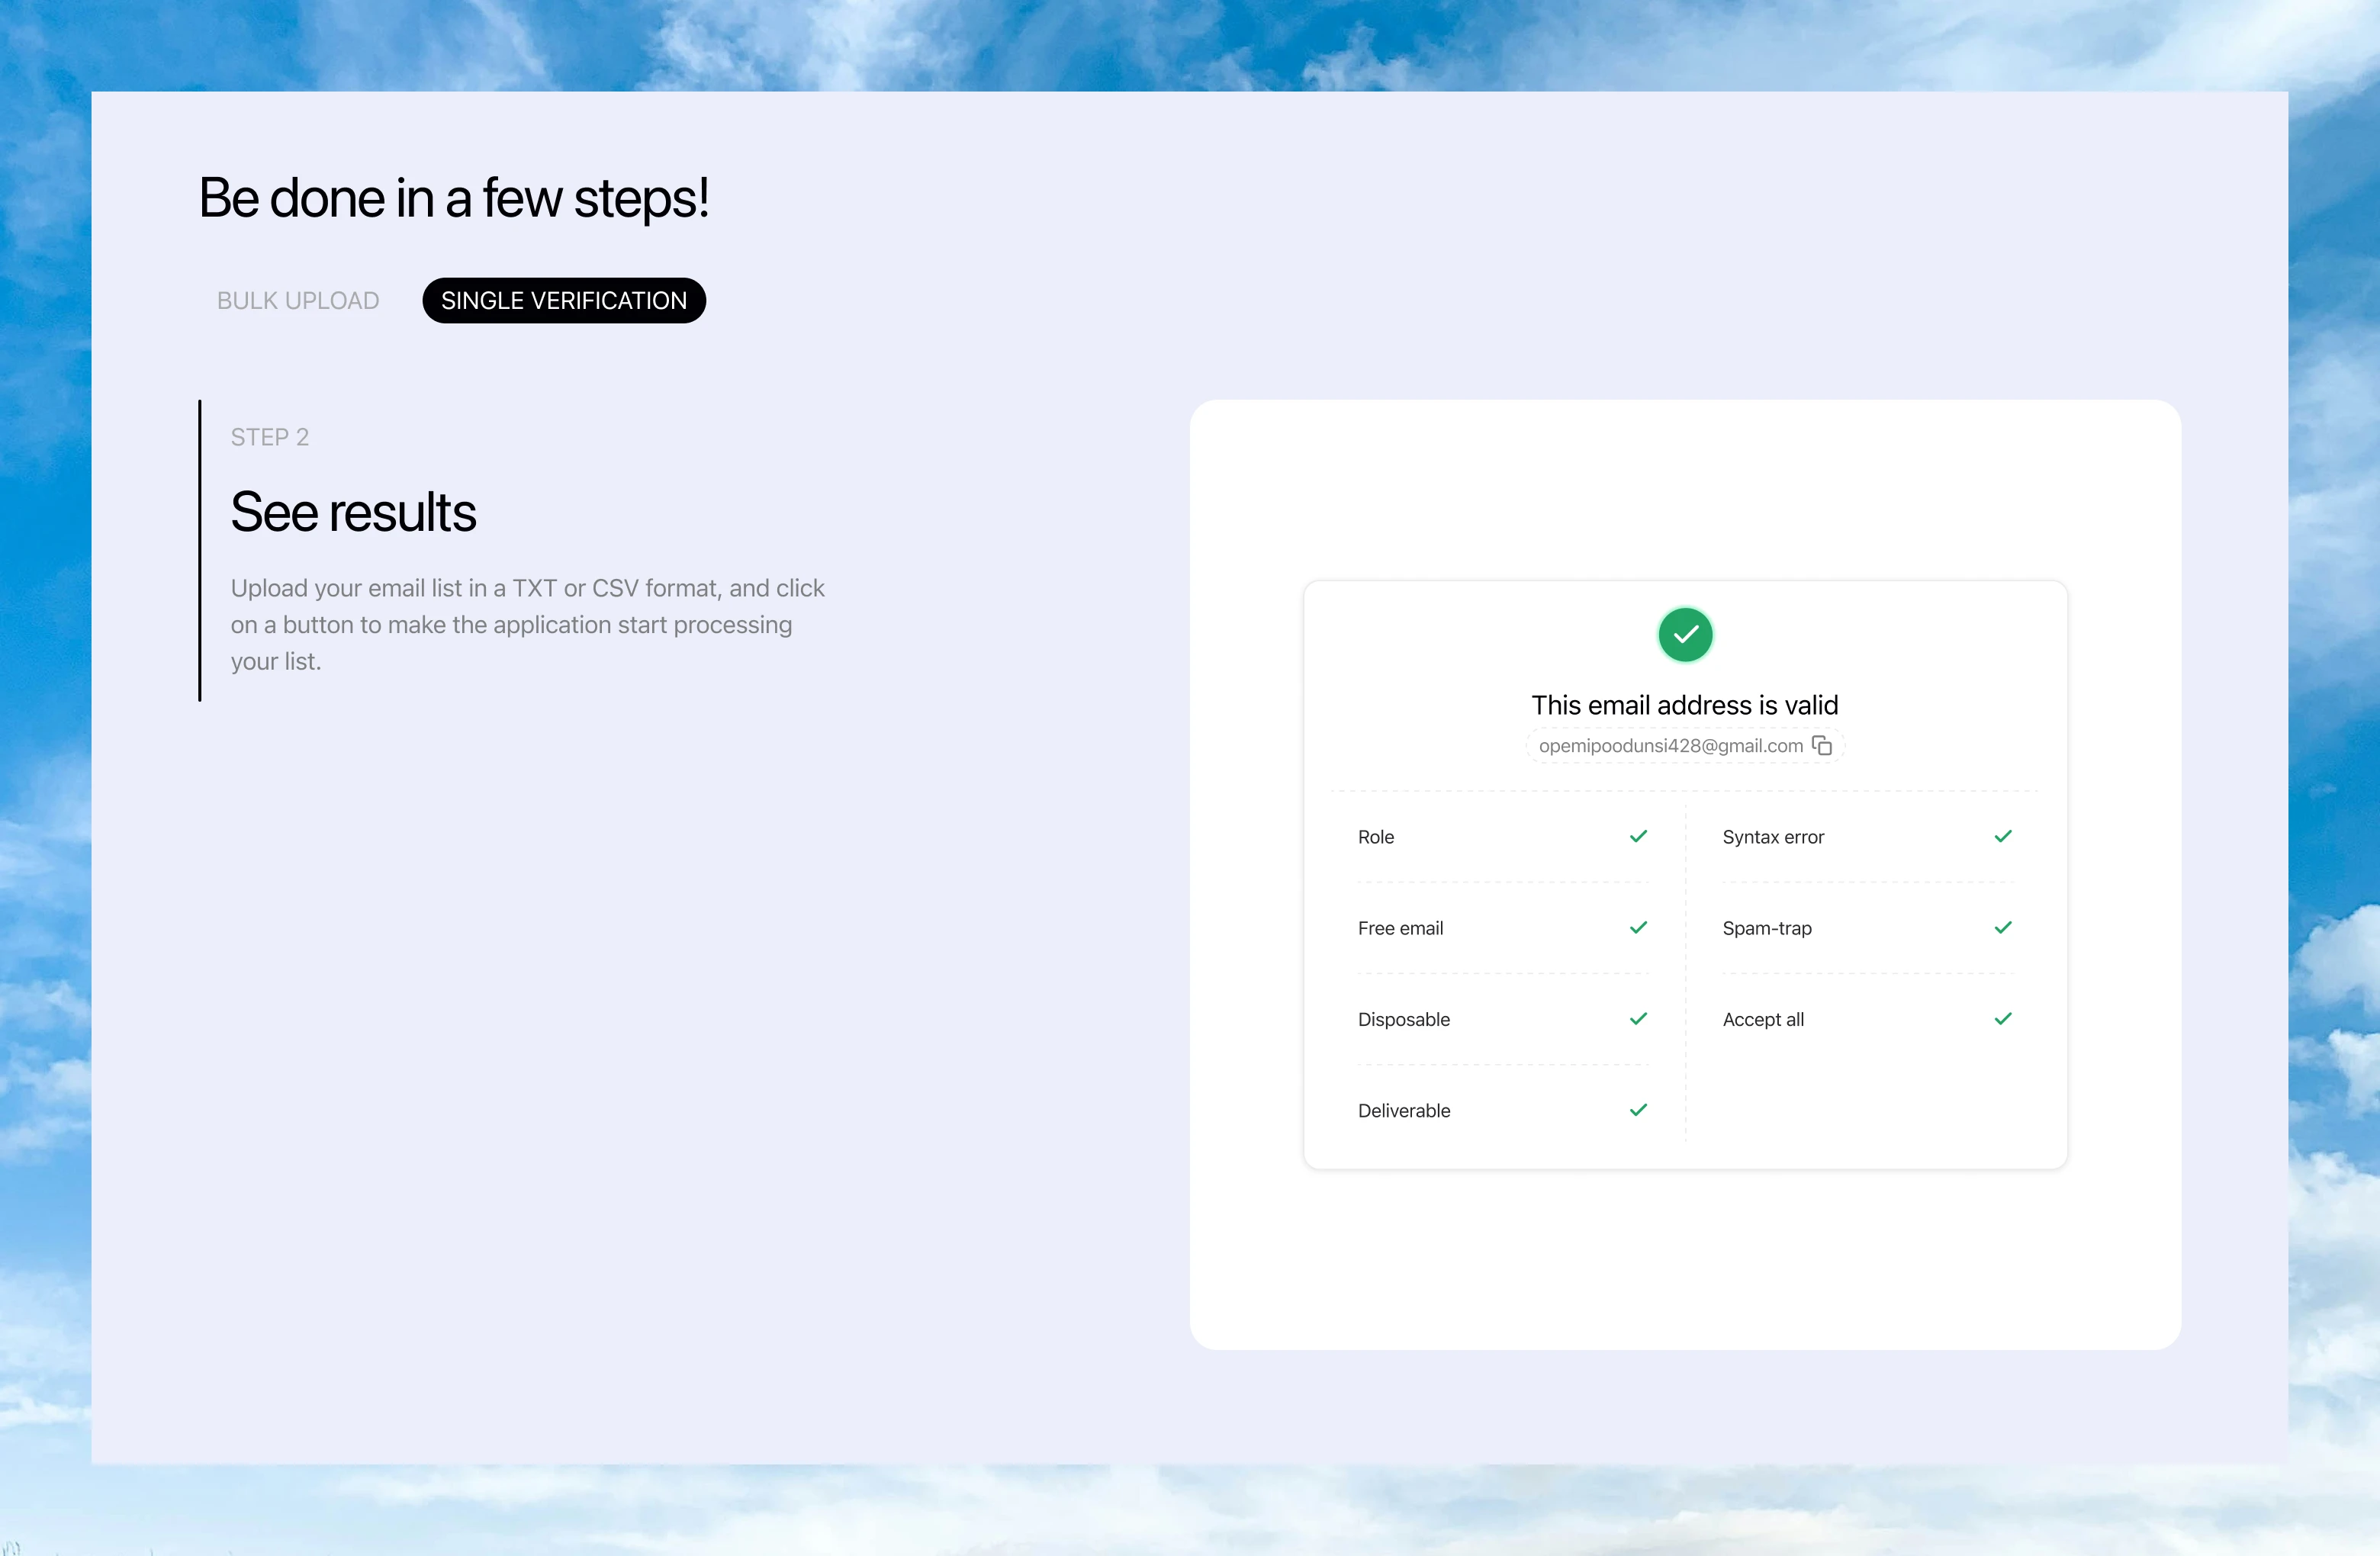The height and width of the screenshot is (1556, 2380).
Task: Click the STEP 2 label
Action: (270, 437)
